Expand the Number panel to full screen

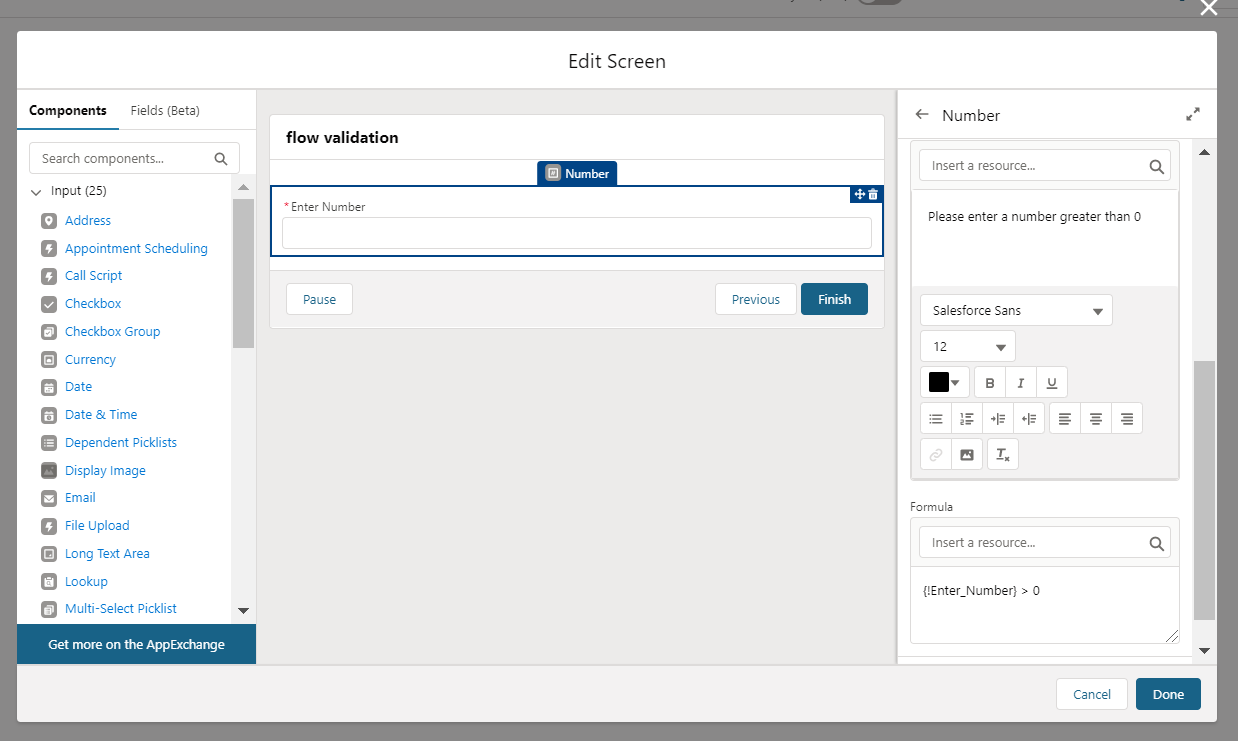coord(1192,114)
